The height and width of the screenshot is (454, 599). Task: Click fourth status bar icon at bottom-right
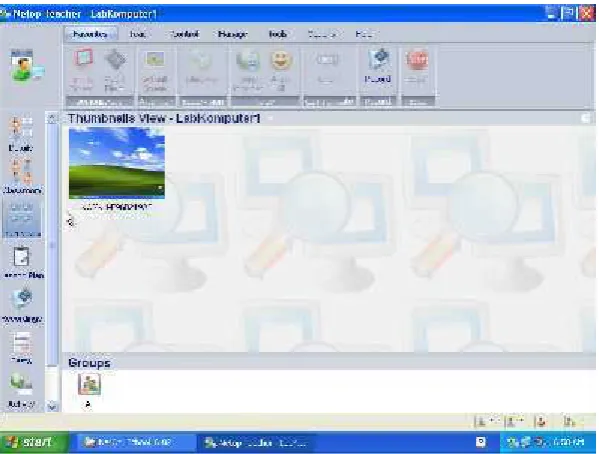(x=569, y=422)
